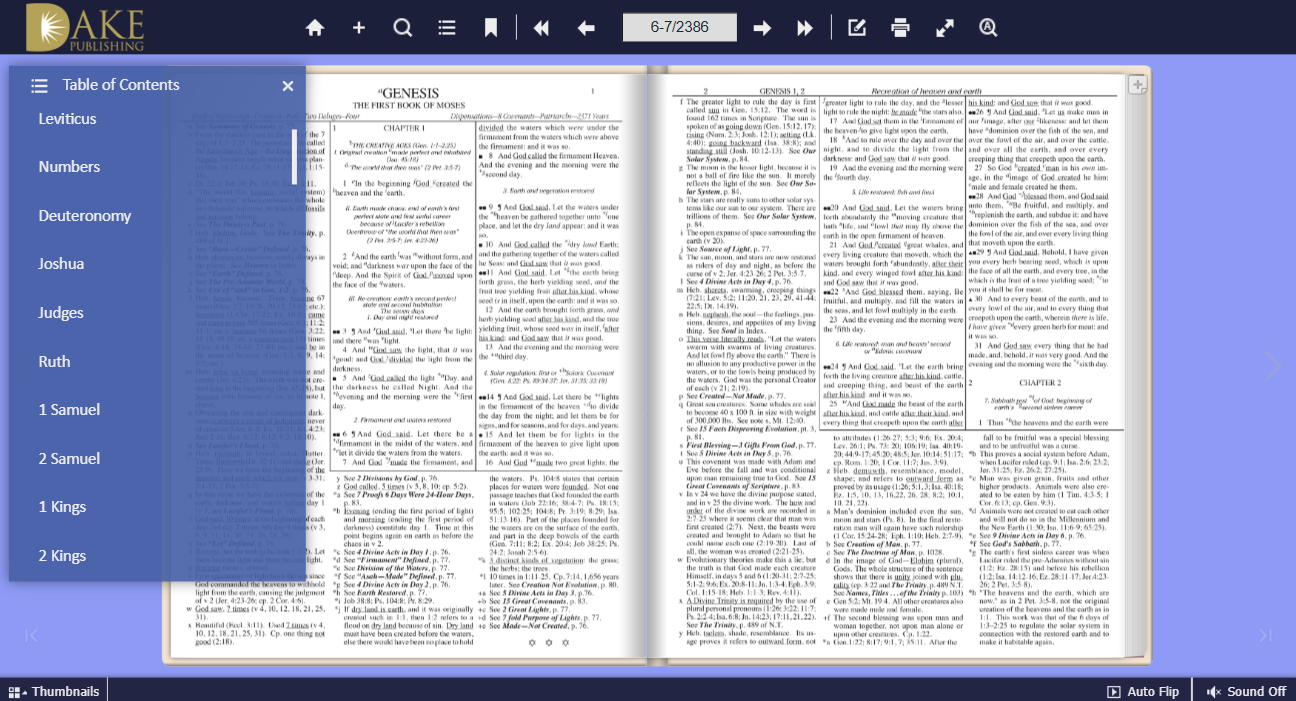Enable Auto Flip
This screenshot has height=701, width=1296.
pyautogui.click(x=1143, y=691)
